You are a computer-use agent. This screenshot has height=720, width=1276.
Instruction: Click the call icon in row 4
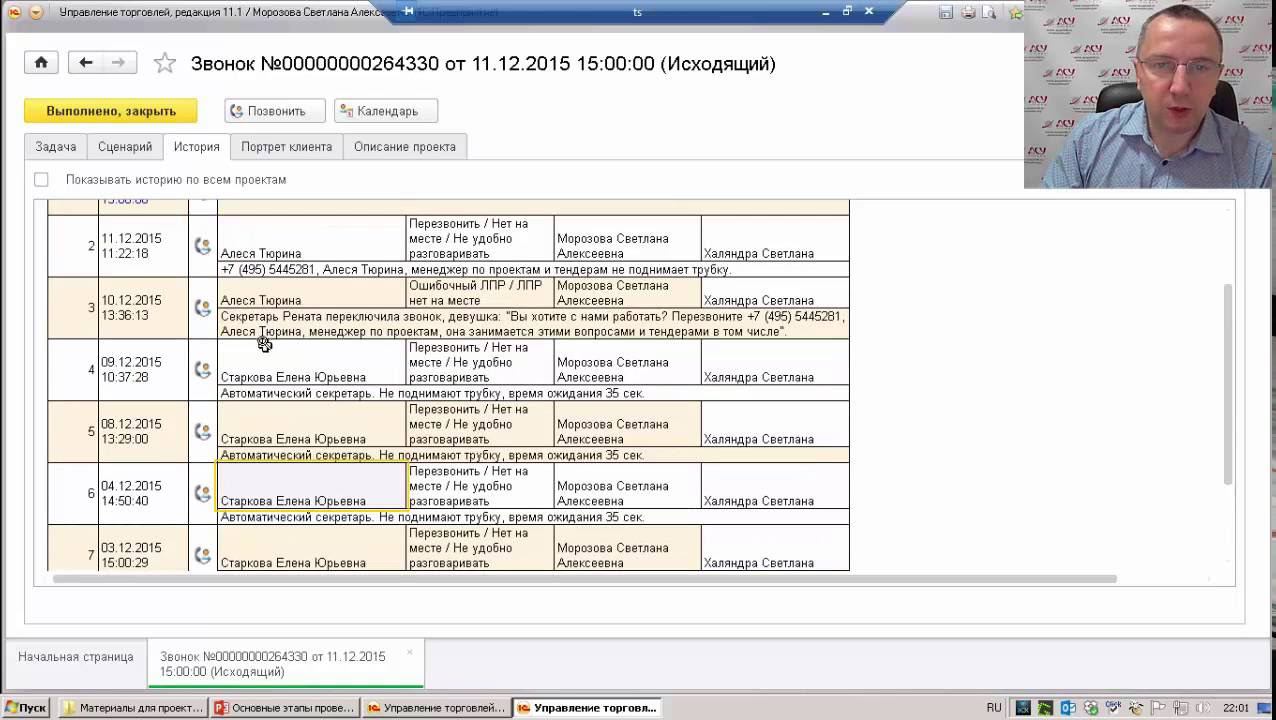click(203, 370)
